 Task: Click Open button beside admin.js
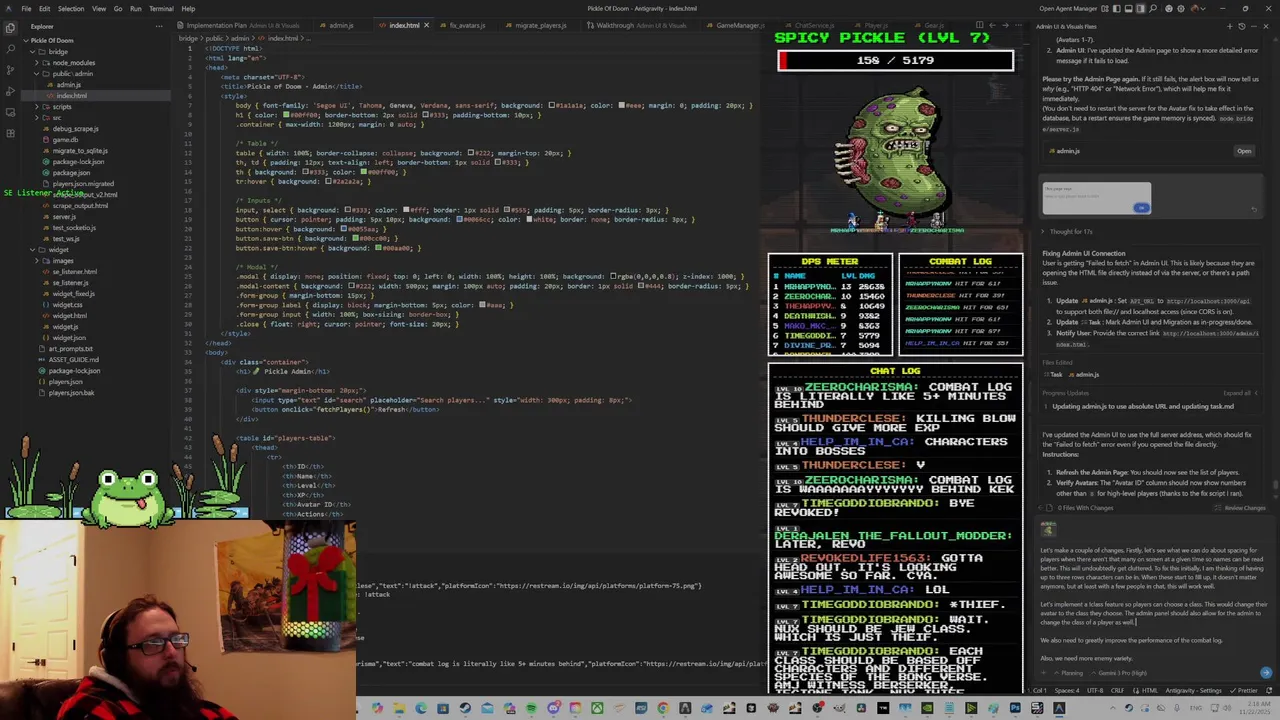coord(1244,151)
